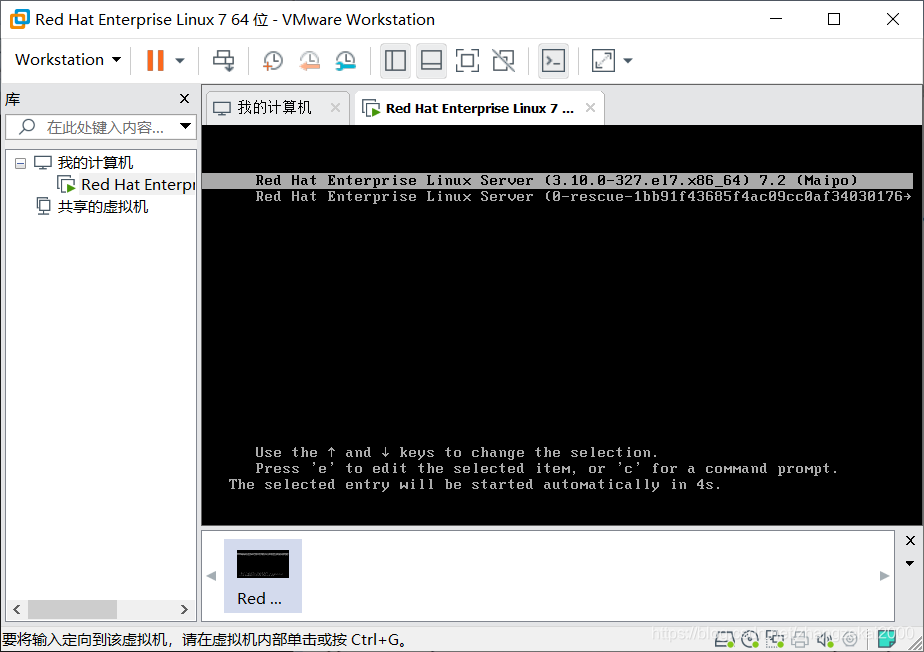The height and width of the screenshot is (652, 924).
Task: Toggle the console view icon
Action: point(553,60)
